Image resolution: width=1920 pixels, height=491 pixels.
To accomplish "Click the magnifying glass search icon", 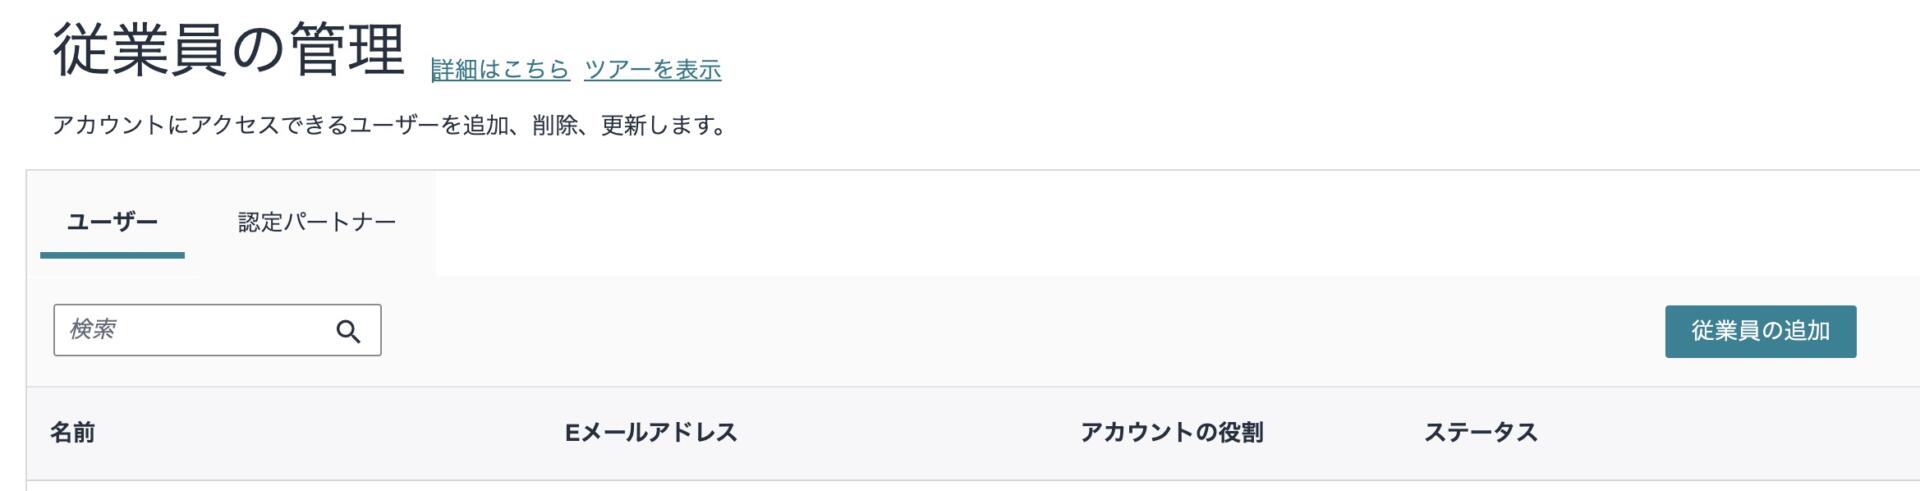I will click(348, 331).
